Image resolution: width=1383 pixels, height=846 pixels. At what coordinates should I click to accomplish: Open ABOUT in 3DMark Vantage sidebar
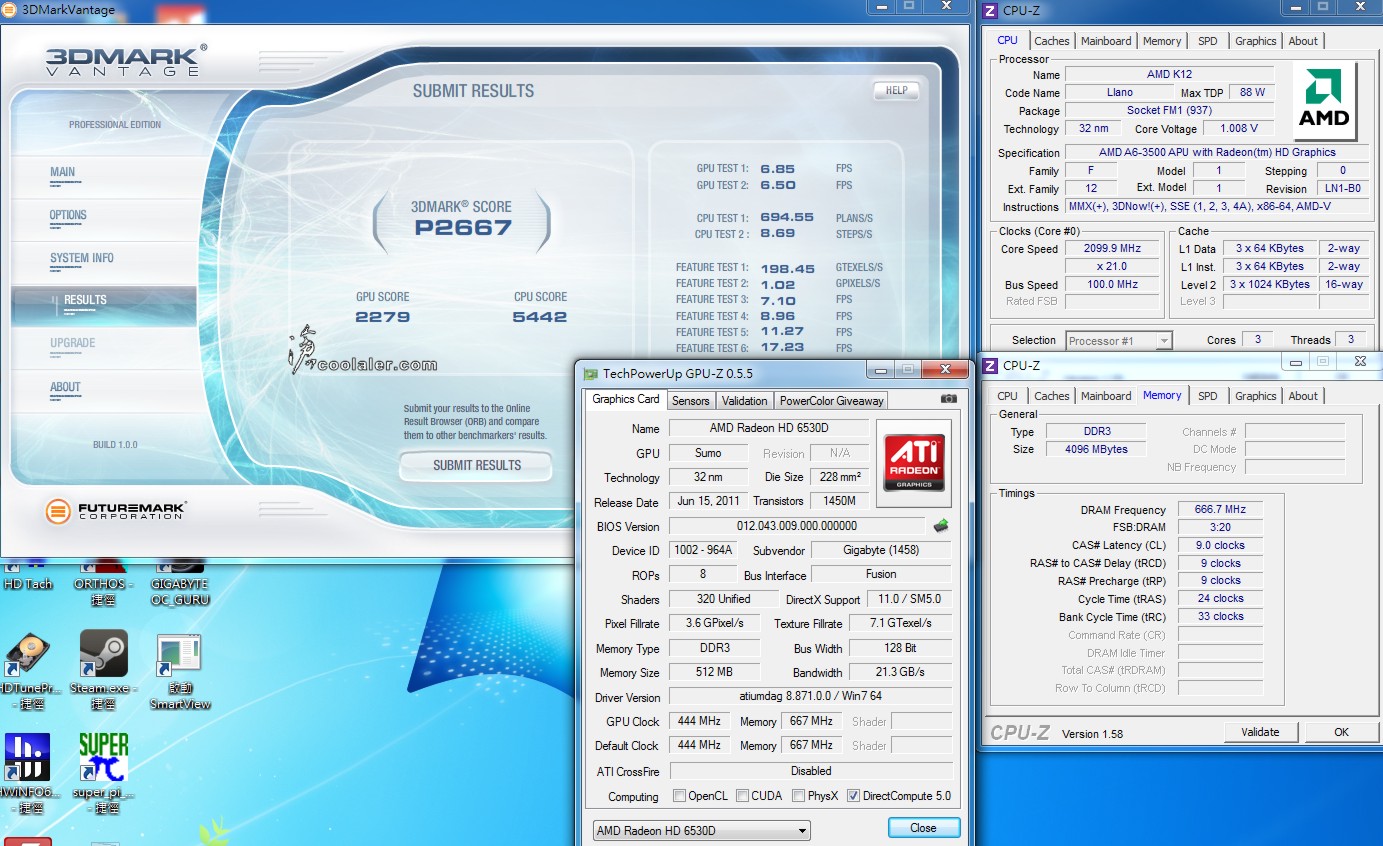point(104,391)
